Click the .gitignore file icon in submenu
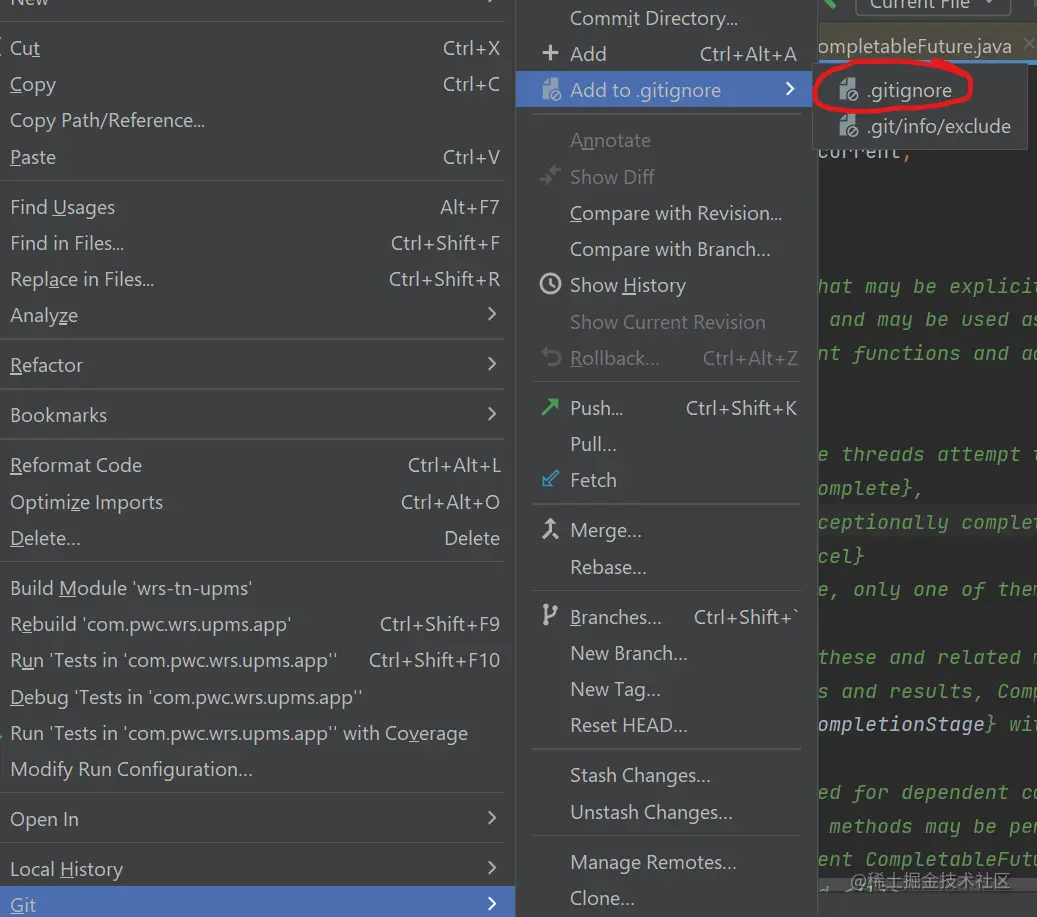 tap(848, 89)
